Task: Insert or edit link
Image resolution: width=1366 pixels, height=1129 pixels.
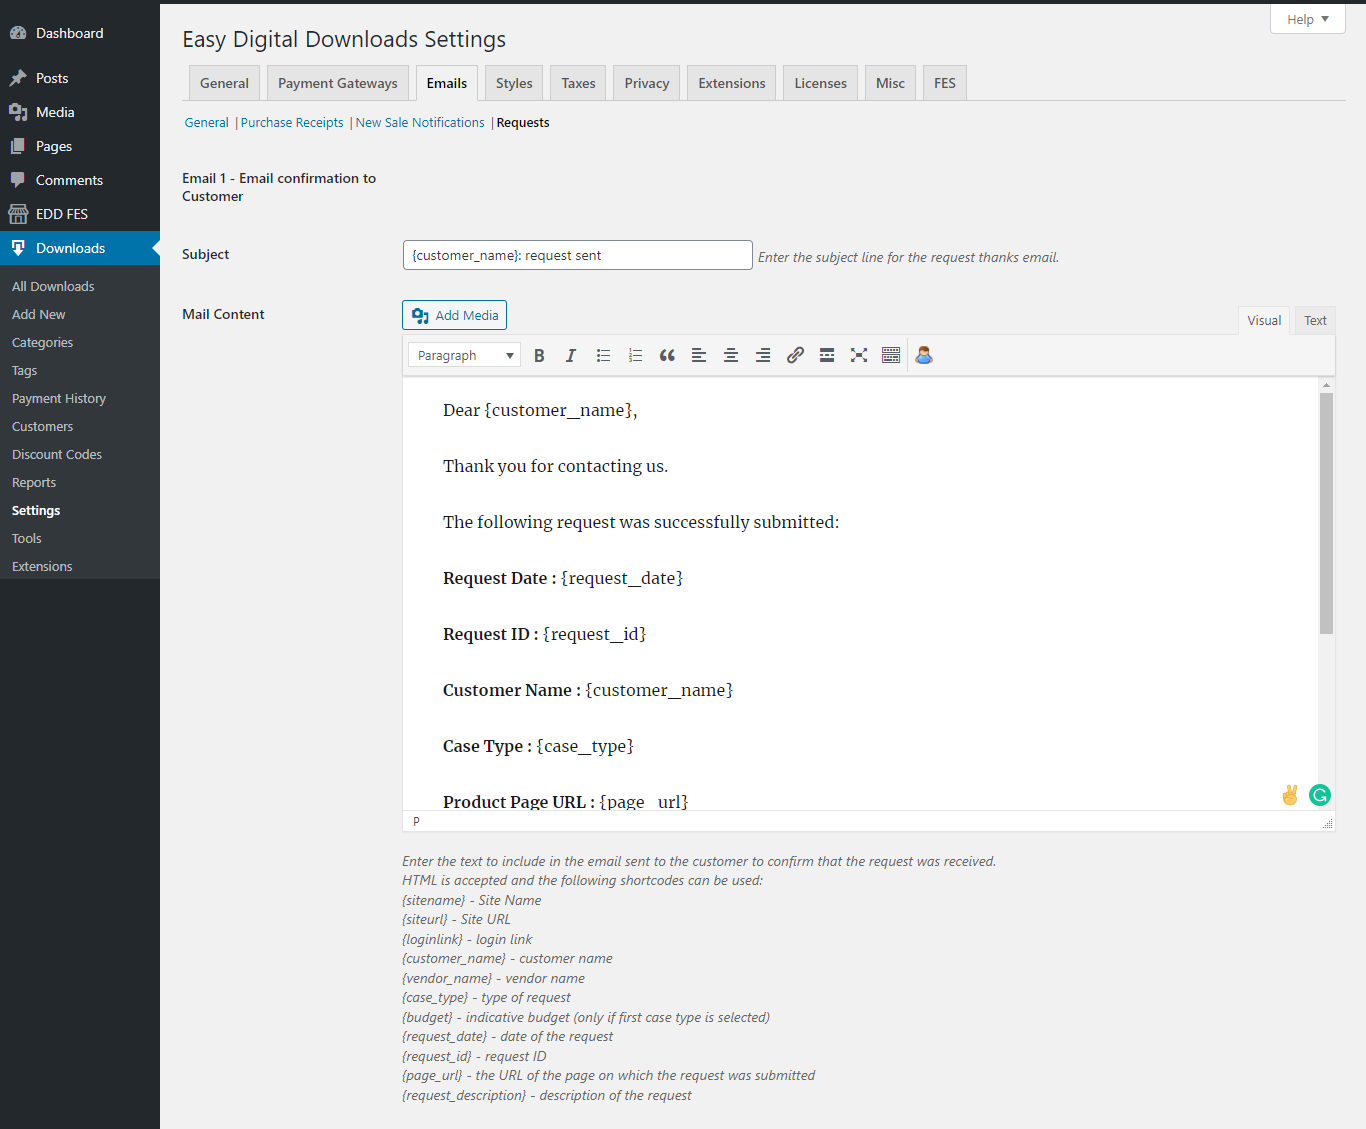Action: click(795, 355)
